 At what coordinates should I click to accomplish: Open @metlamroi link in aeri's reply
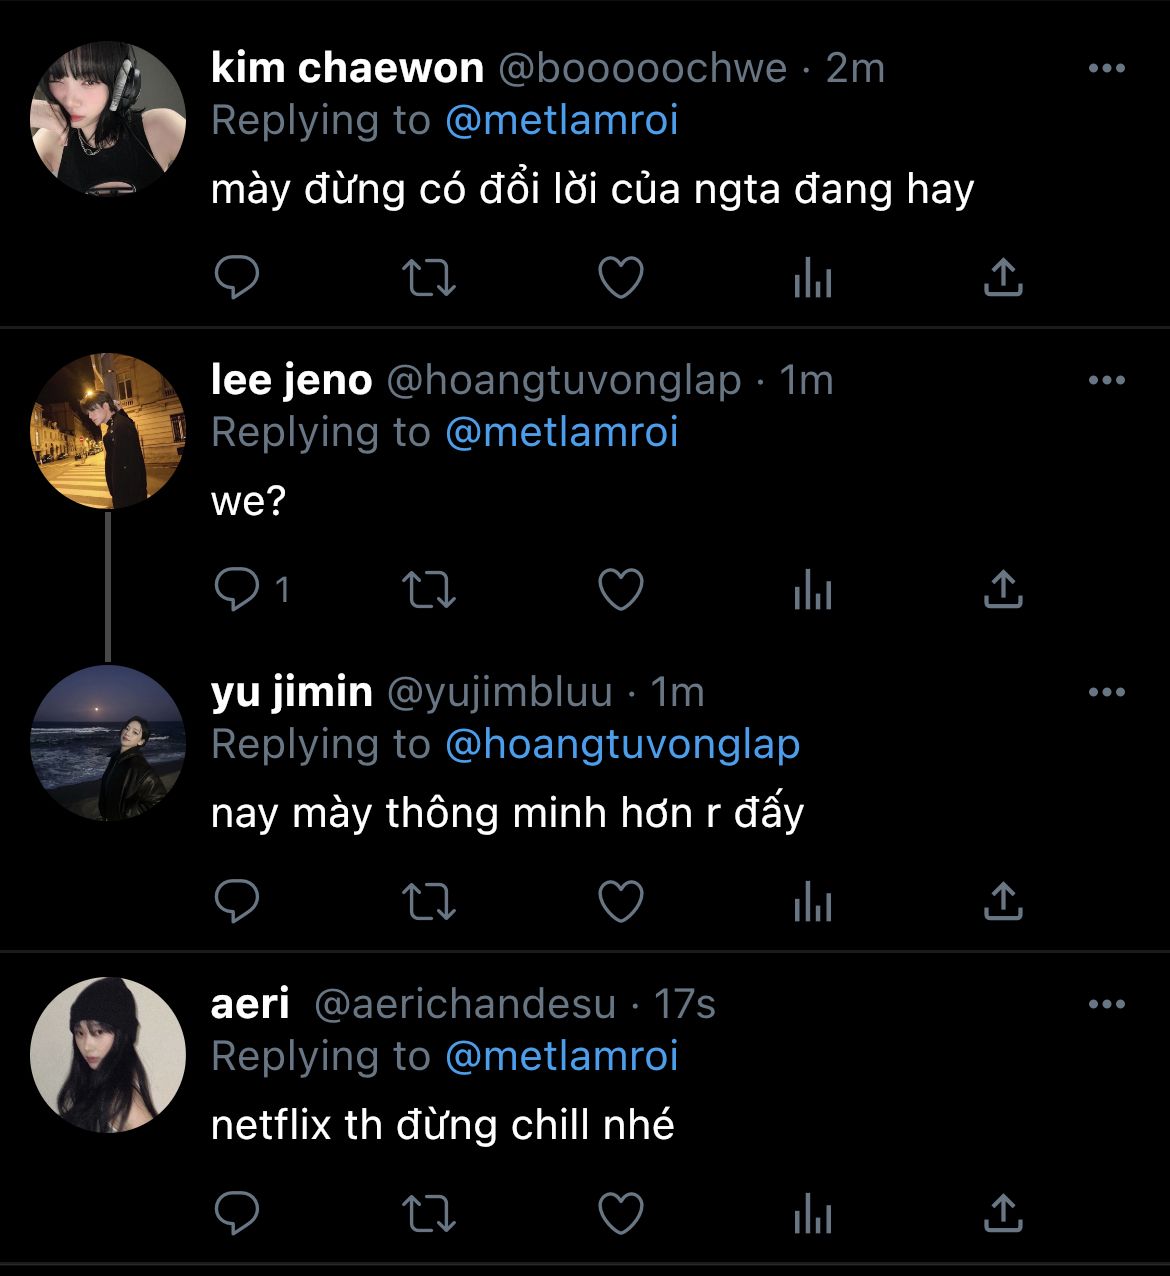(x=561, y=1056)
